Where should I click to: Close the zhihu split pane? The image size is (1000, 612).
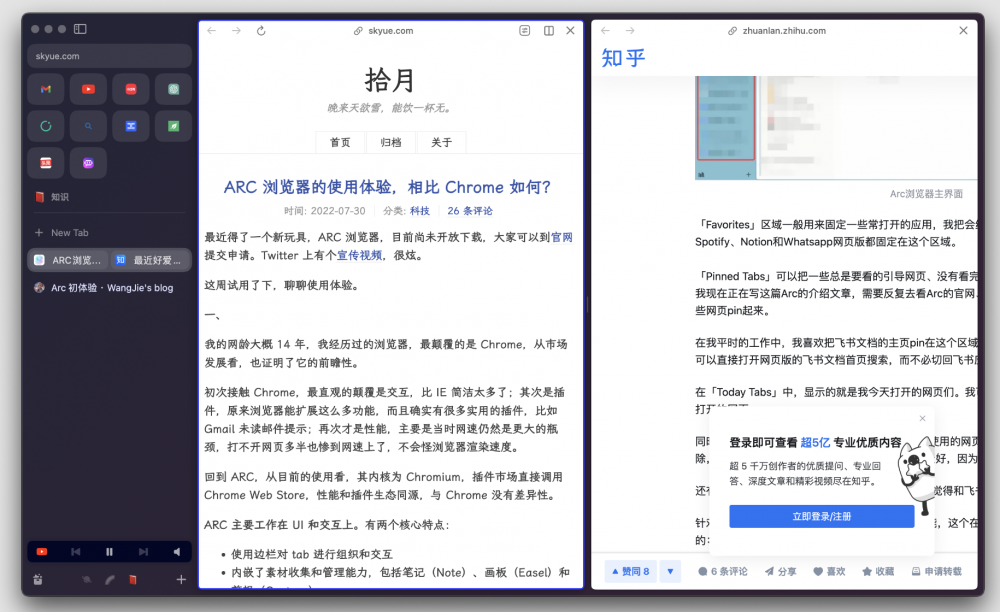click(x=963, y=31)
